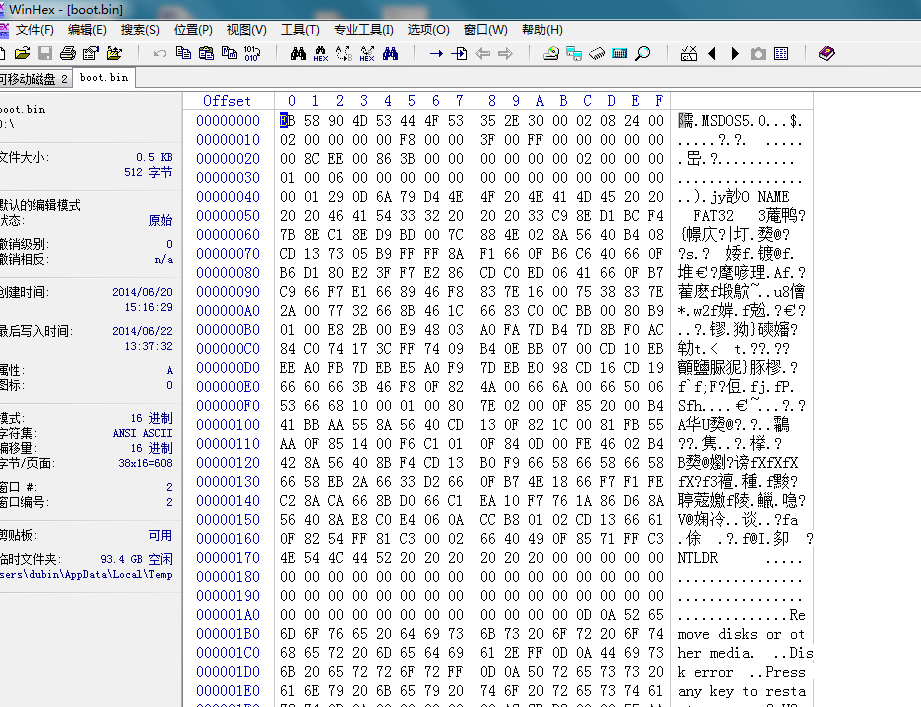Click the Replace Hex Values icon

(x=367, y=53)
